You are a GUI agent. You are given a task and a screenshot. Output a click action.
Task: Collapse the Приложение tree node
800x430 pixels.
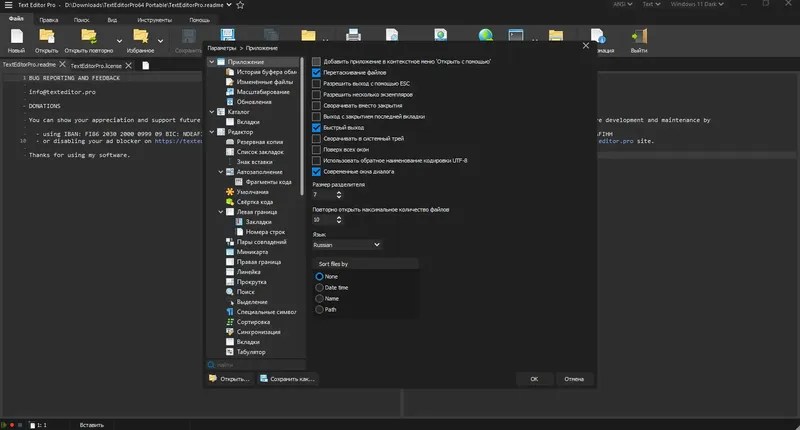click(212, 62)
